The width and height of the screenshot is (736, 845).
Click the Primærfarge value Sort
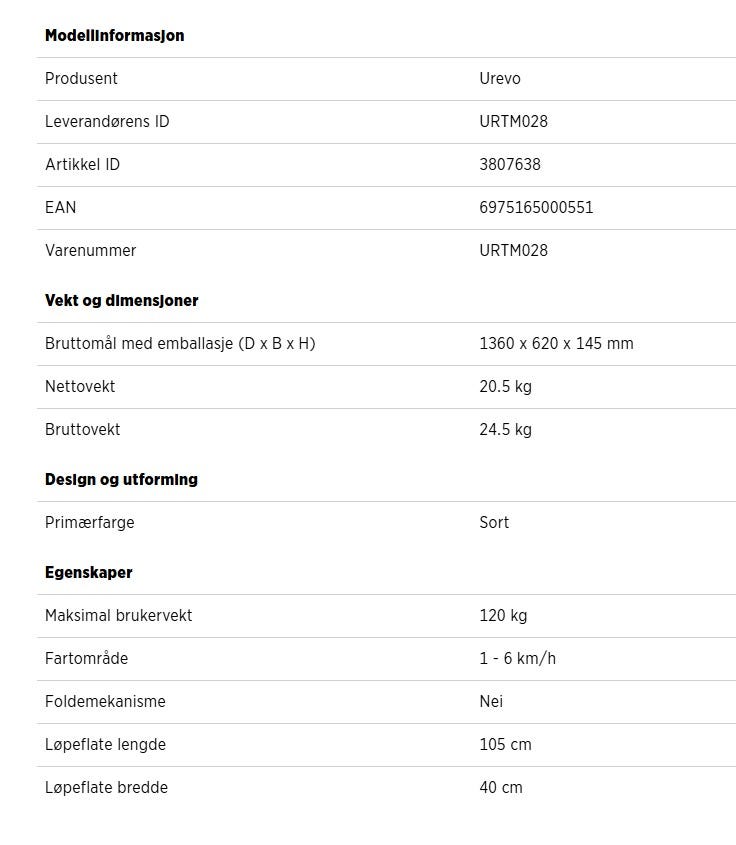[x=494, y=522]
